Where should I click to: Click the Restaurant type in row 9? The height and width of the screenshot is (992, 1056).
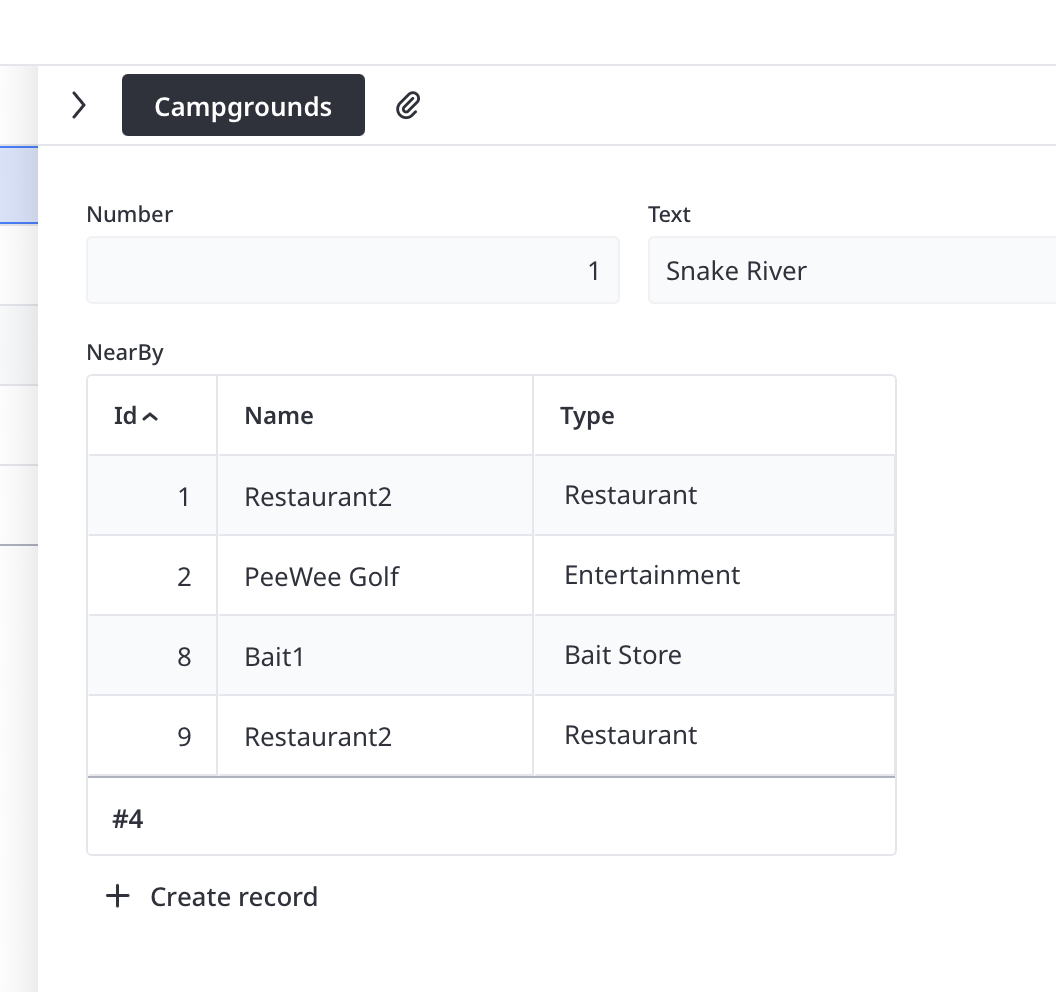(630, 735)
